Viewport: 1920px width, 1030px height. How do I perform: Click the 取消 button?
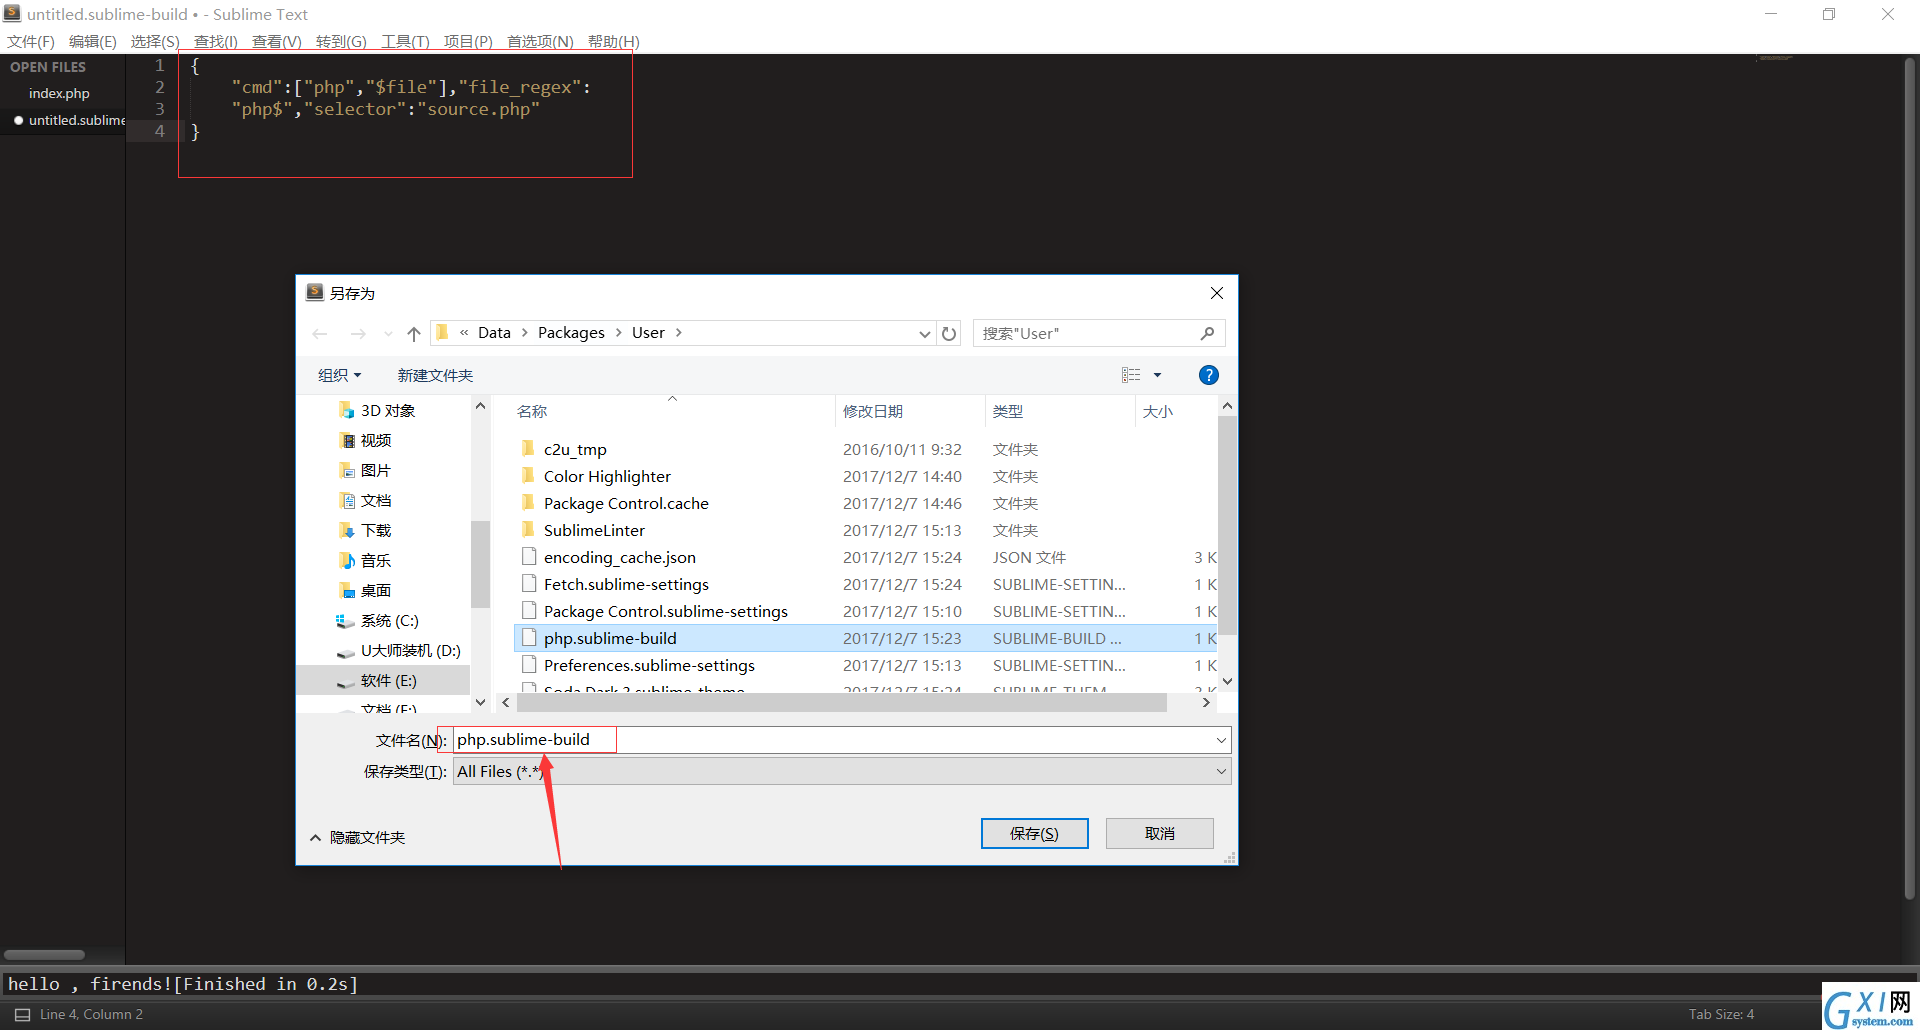(1160, 834)
